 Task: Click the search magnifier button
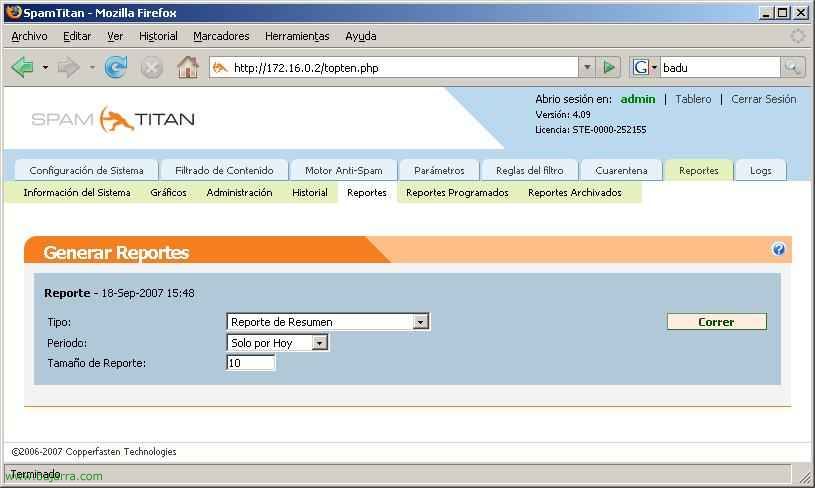point(792,68)
